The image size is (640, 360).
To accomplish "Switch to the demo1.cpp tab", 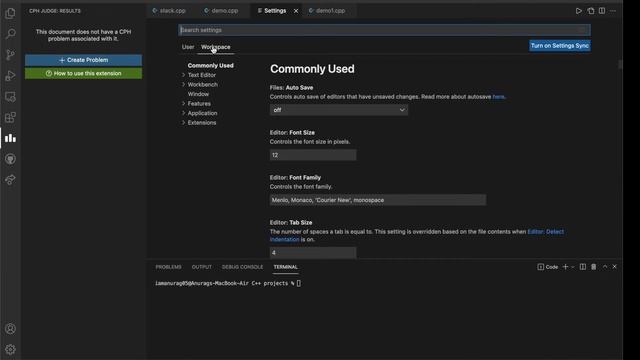I will coord(330,11).
